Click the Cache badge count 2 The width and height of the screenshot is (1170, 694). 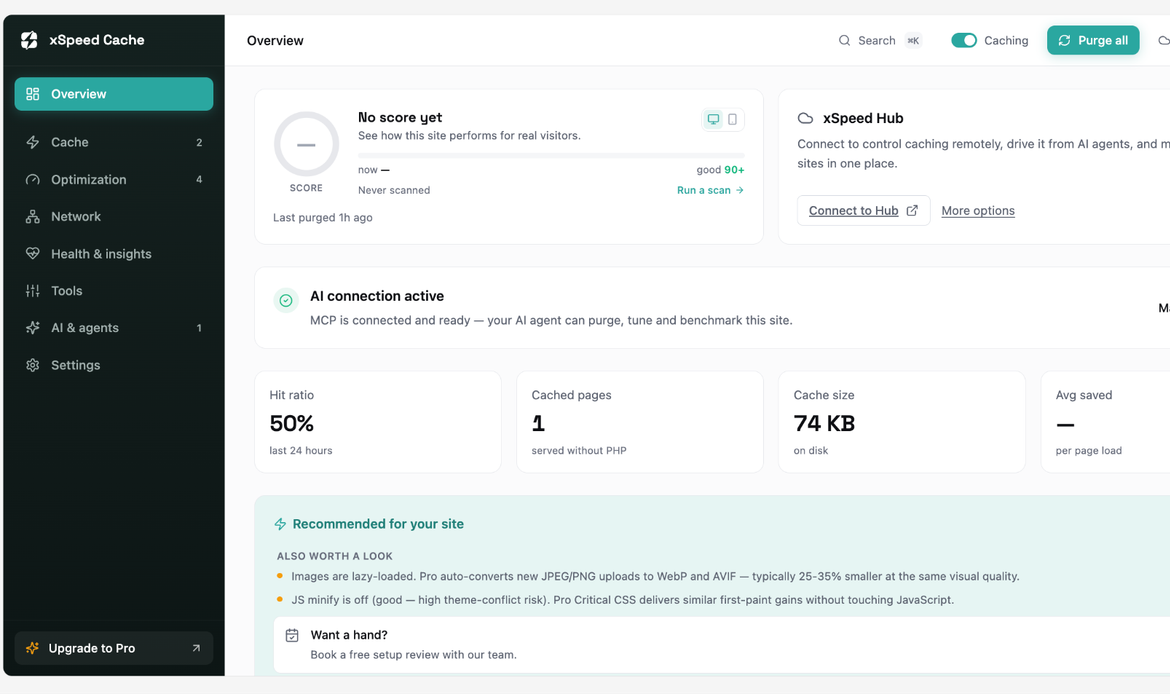(199, 143)
